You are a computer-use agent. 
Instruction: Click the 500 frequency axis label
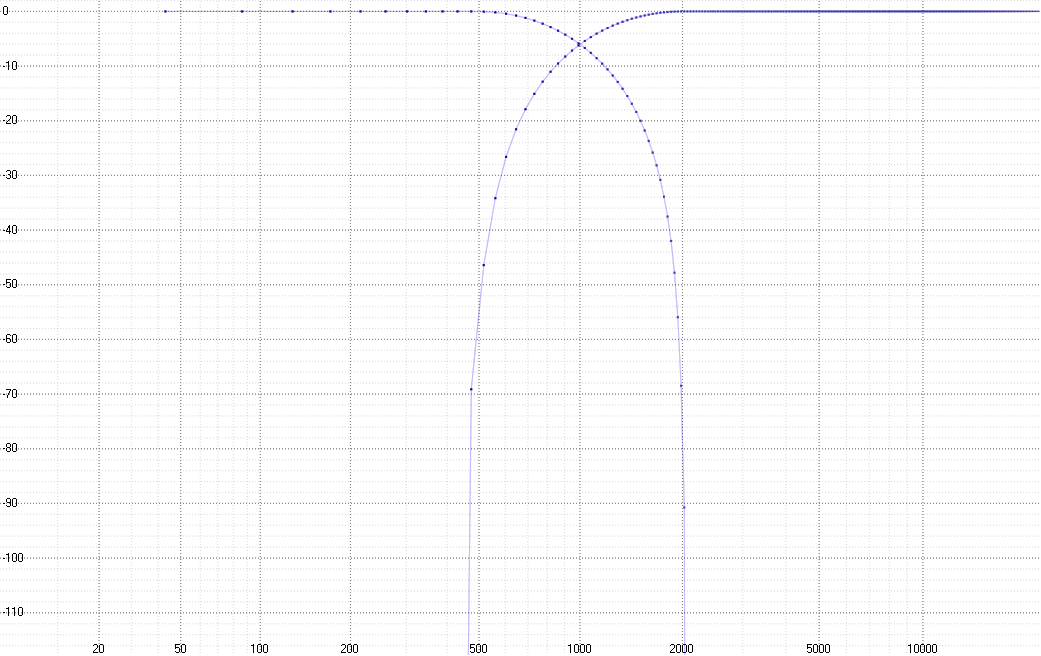pyautogui.click(x=478, y=649)
